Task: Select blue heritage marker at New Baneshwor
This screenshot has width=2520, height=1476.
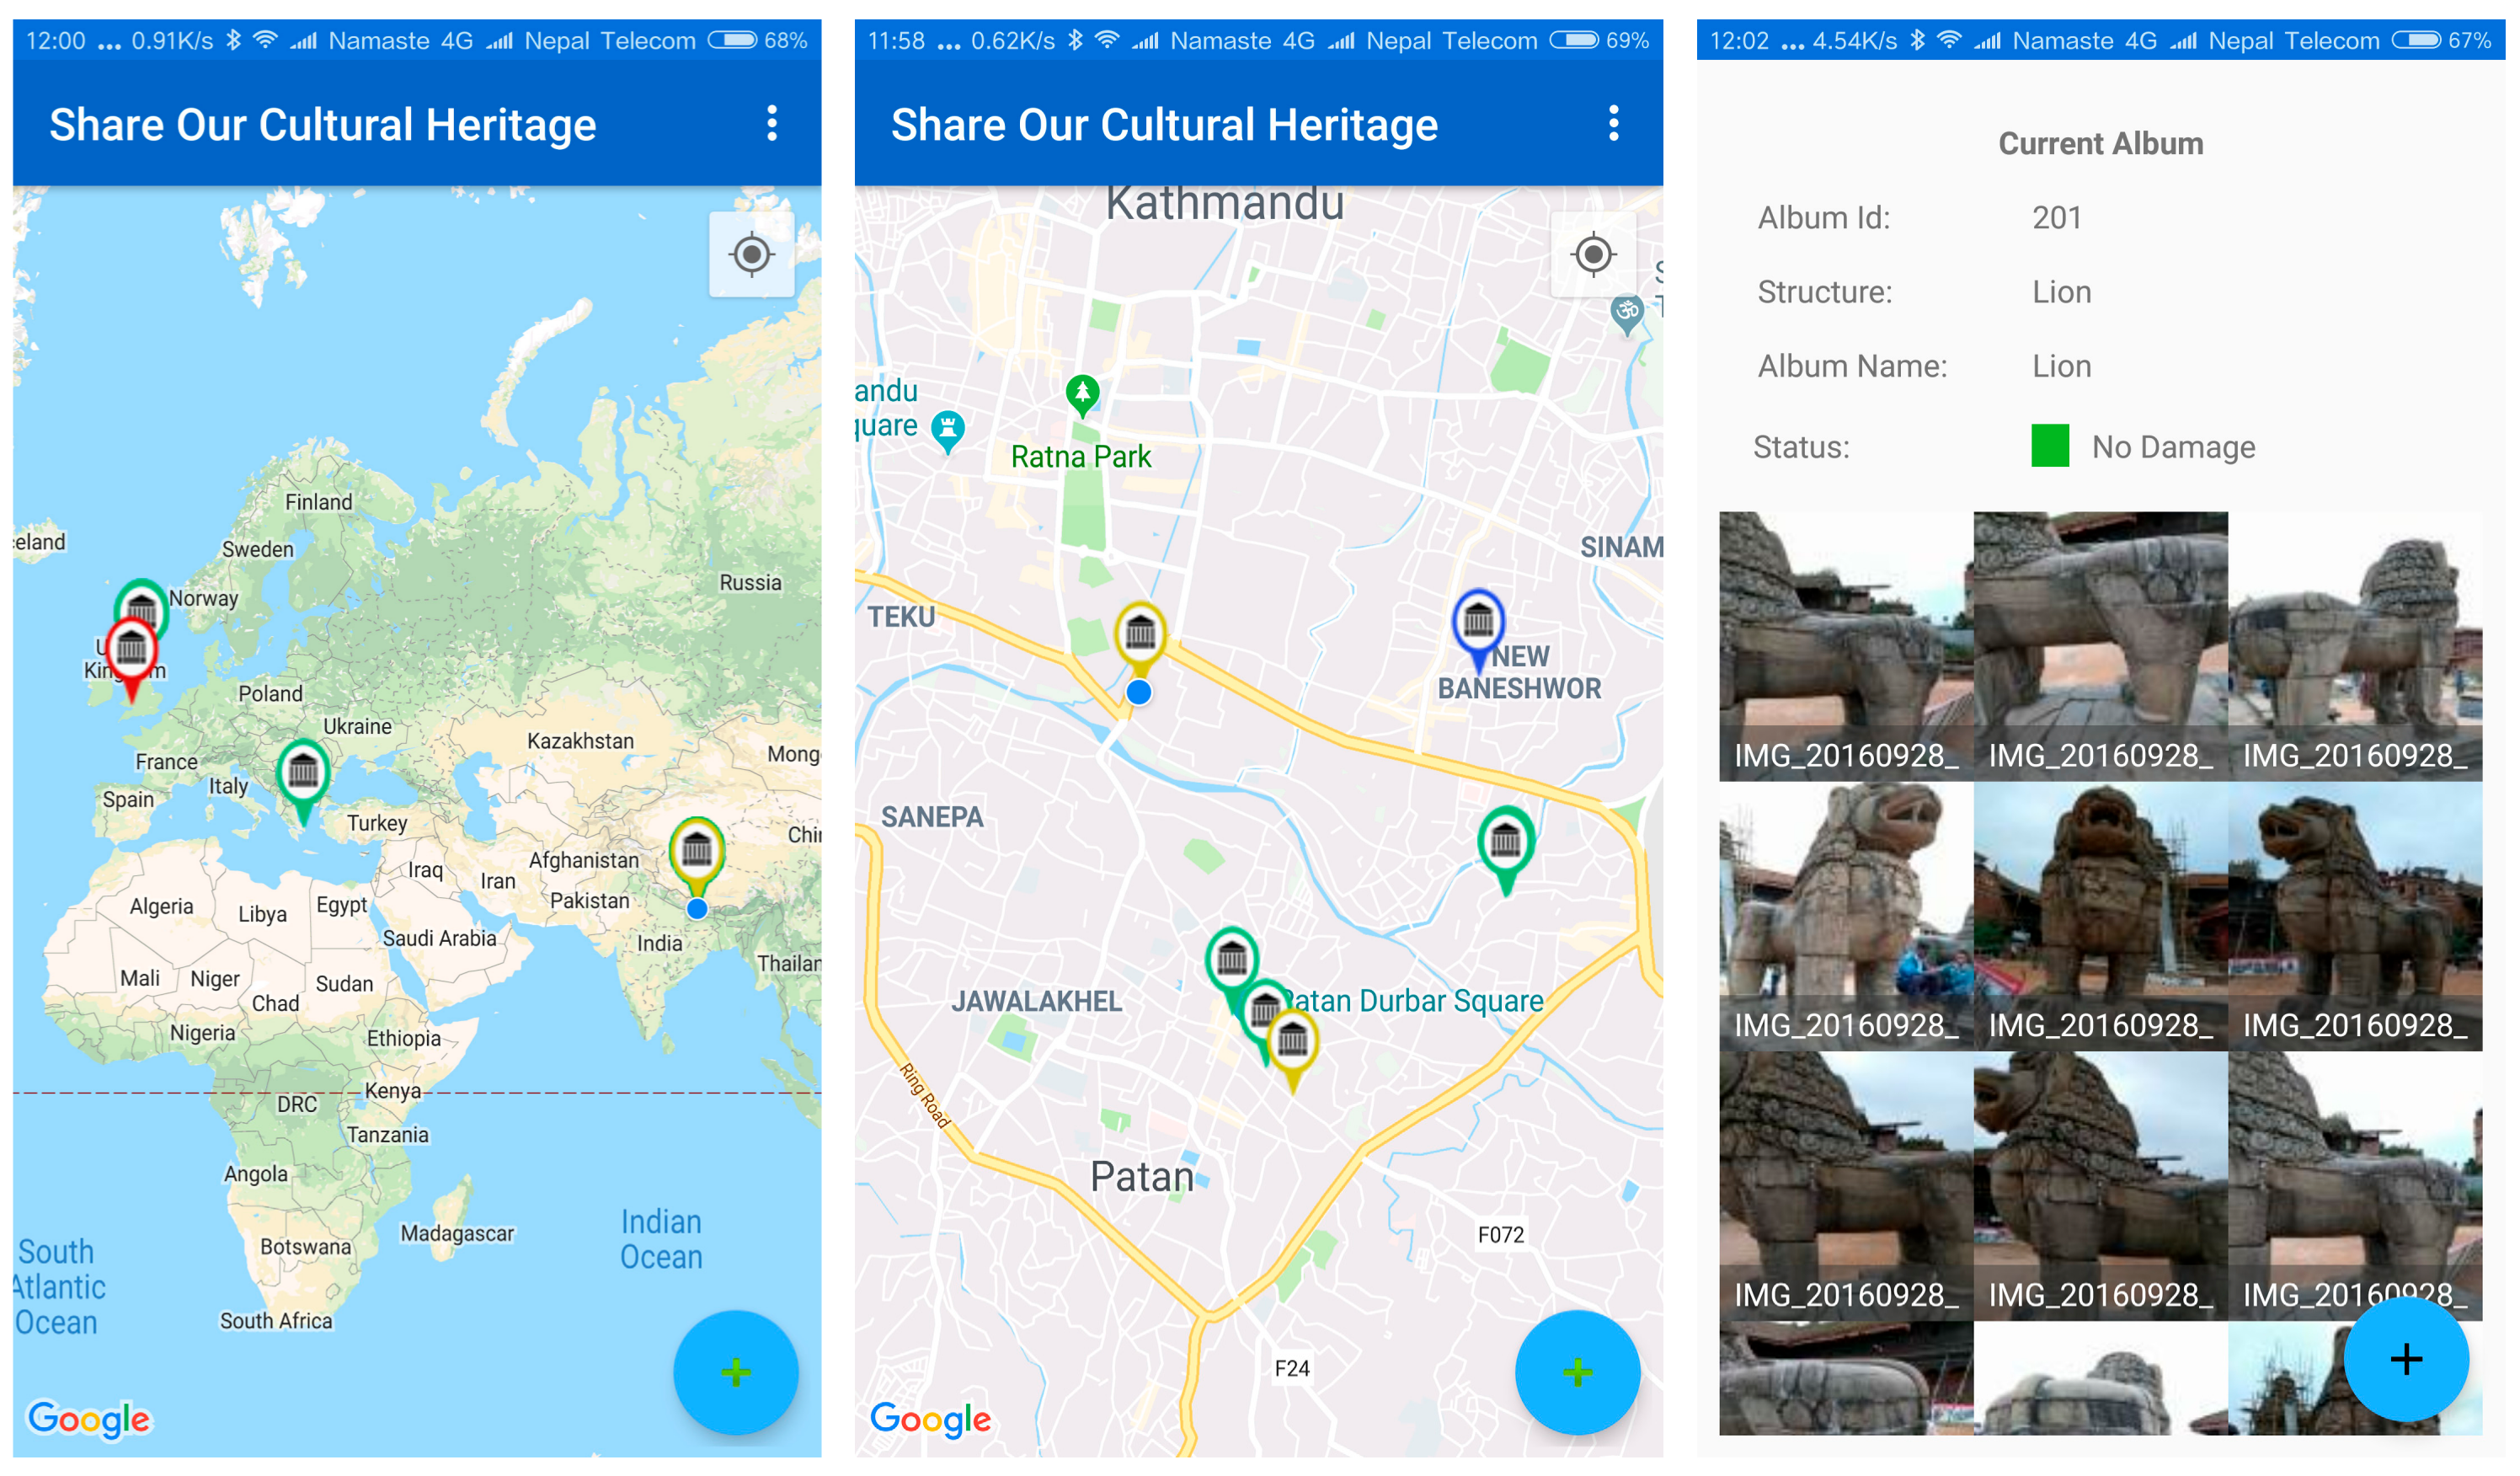Action: coord(1478,623)
